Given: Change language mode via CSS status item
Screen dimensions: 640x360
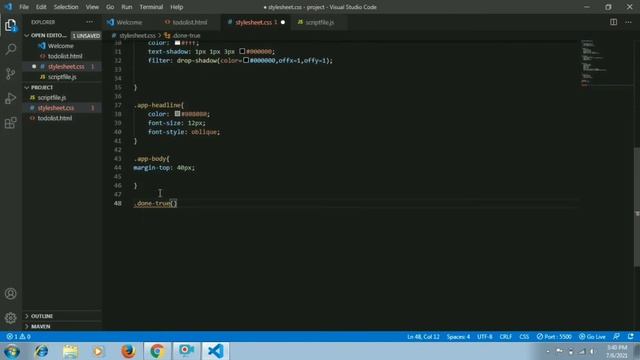Looking at the screenshot, I should pyautogui.click(x=524, y=337).
